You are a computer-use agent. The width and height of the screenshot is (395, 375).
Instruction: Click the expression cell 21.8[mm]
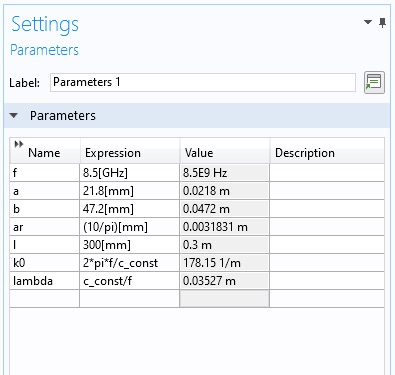pos(130,191)
